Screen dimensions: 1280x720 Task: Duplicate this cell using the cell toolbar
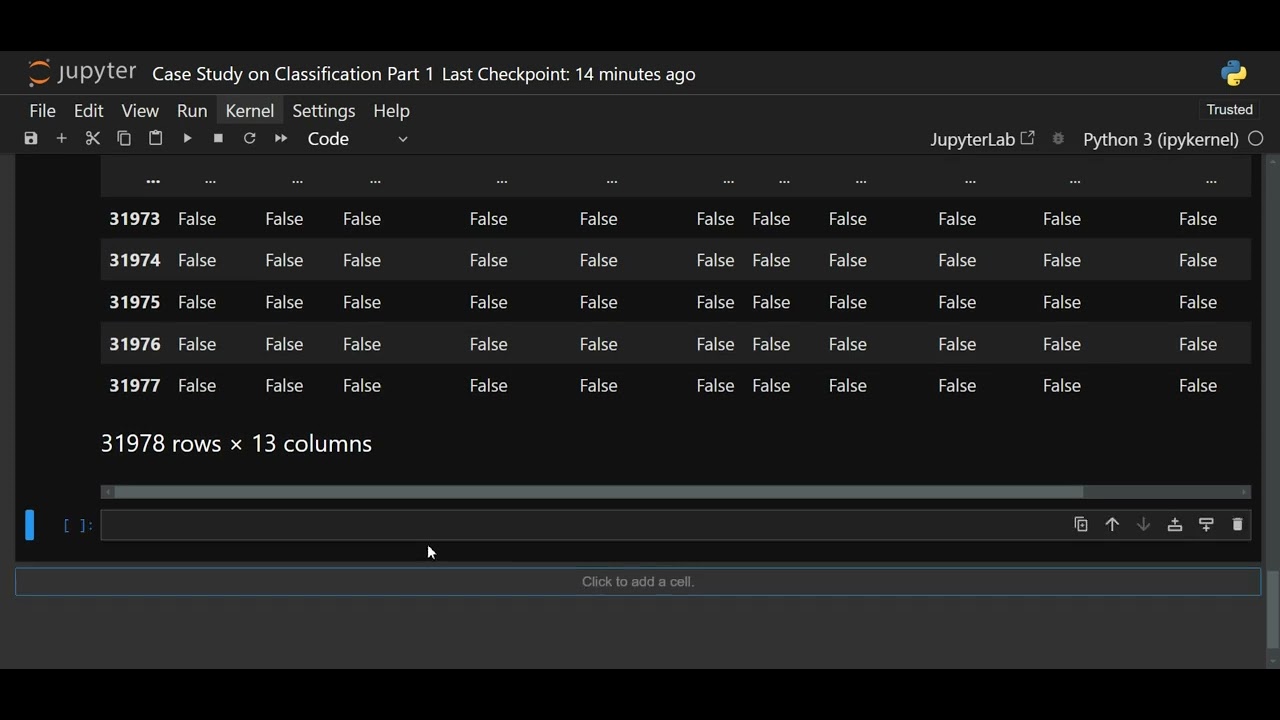click(x=1081, y=525)
